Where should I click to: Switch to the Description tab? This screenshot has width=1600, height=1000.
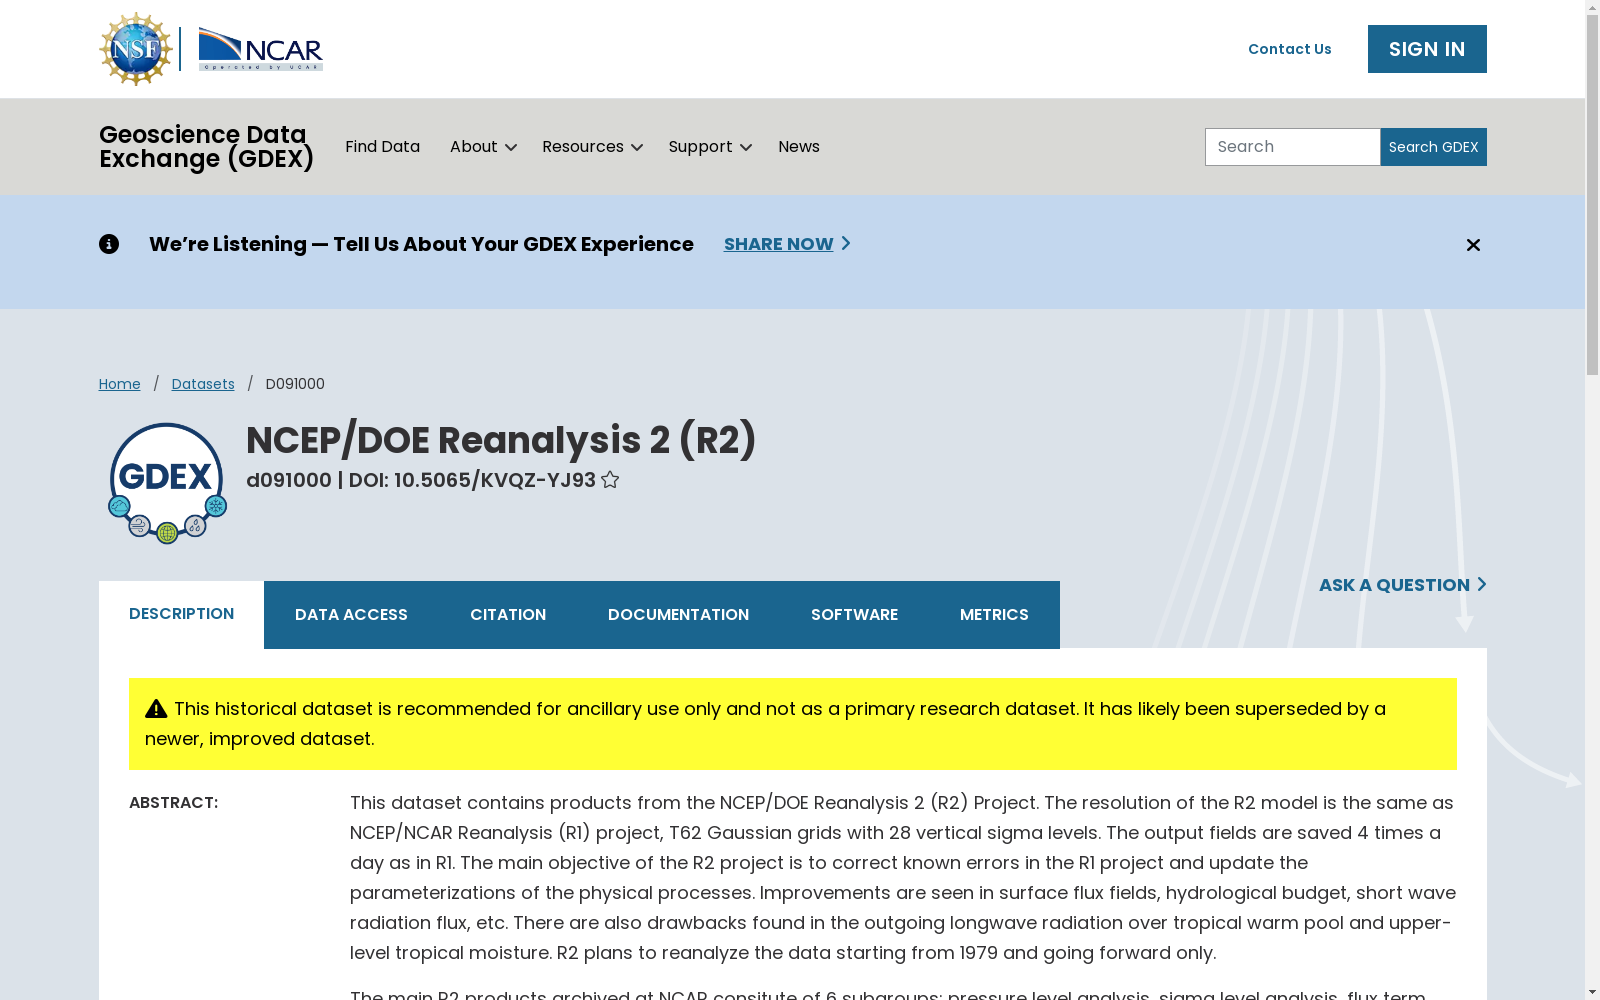coord(181,614)
